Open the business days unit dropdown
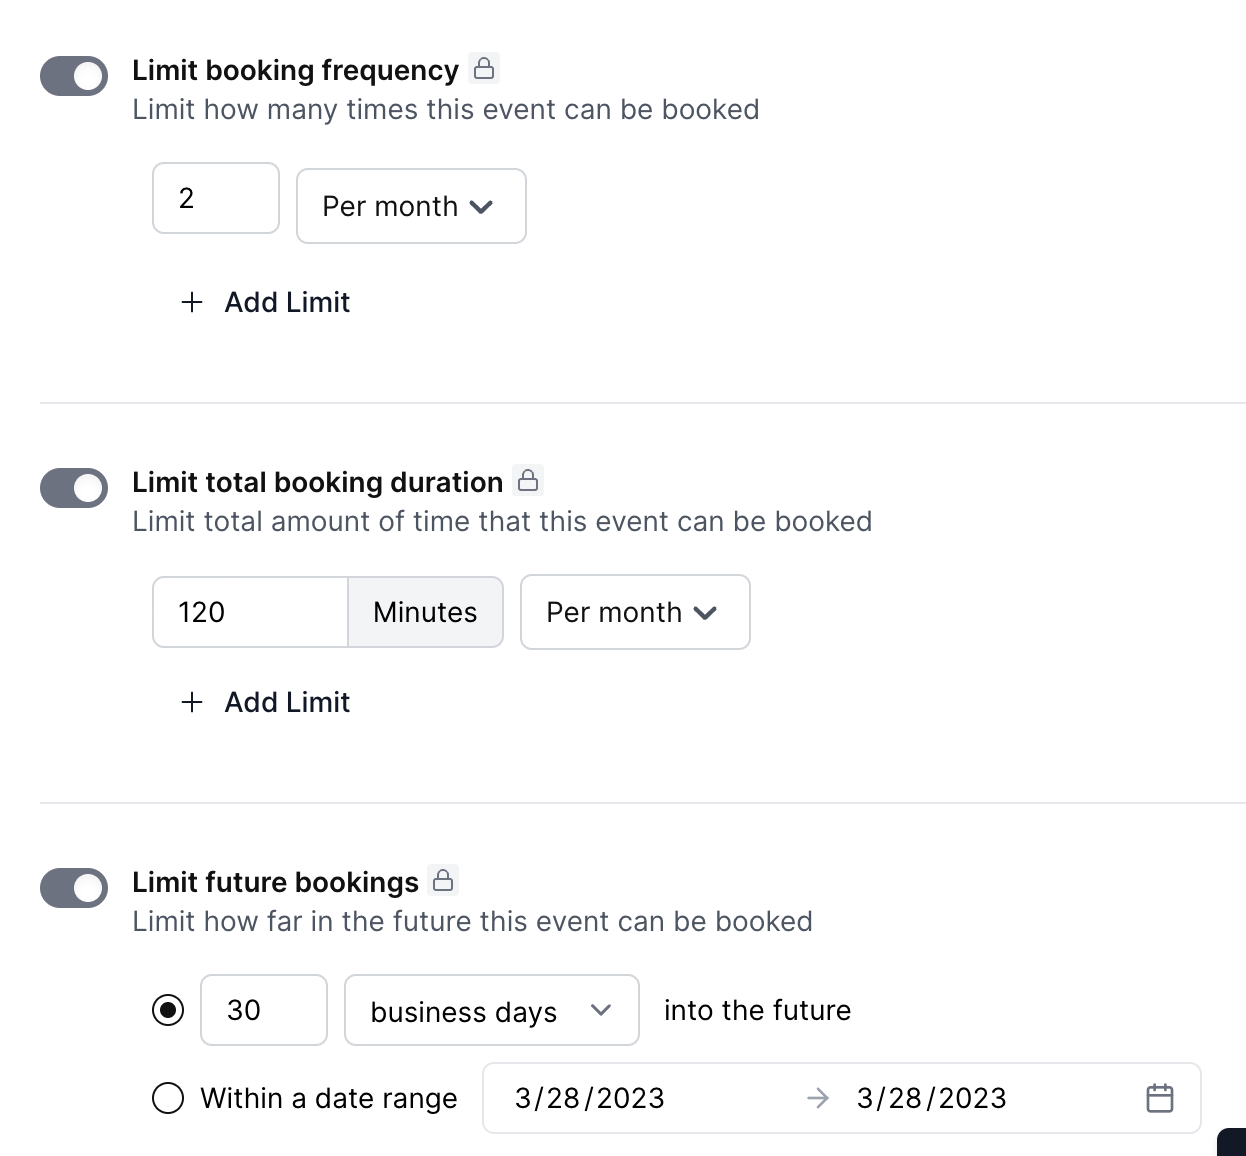 tap(491, 1011)
